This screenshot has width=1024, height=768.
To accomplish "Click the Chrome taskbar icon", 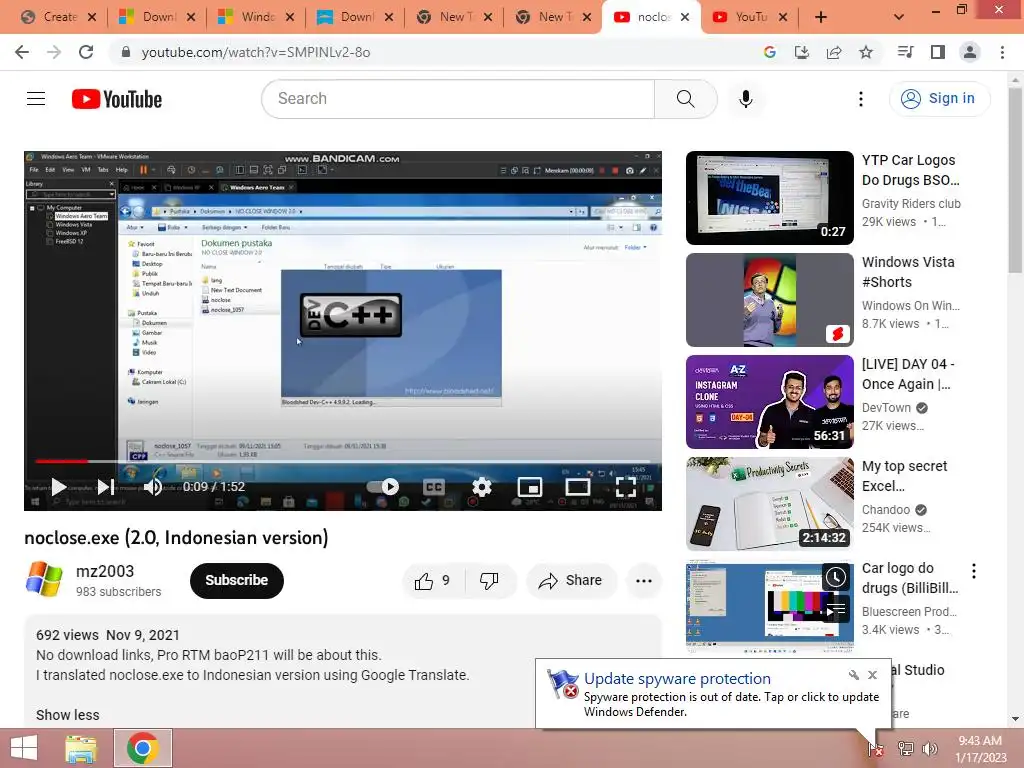I will (143, 748).
